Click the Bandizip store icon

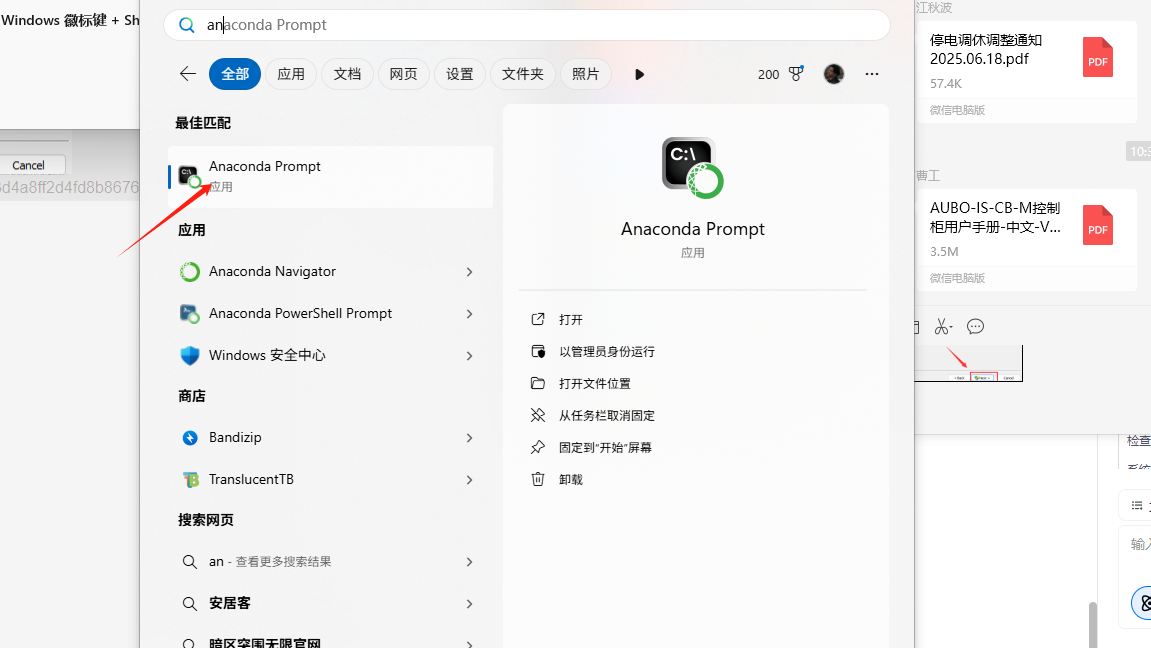pos(189,437)
